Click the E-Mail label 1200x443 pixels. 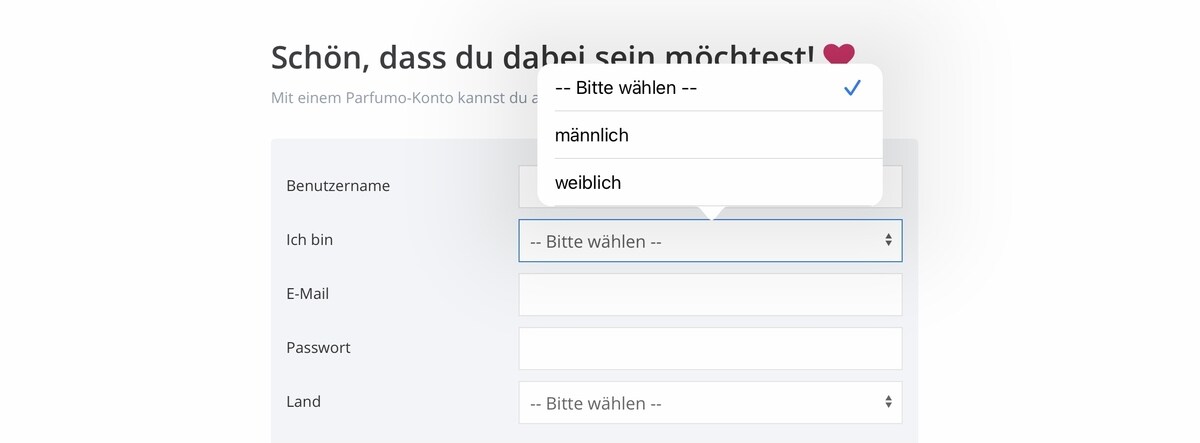[x=307, y=294]
